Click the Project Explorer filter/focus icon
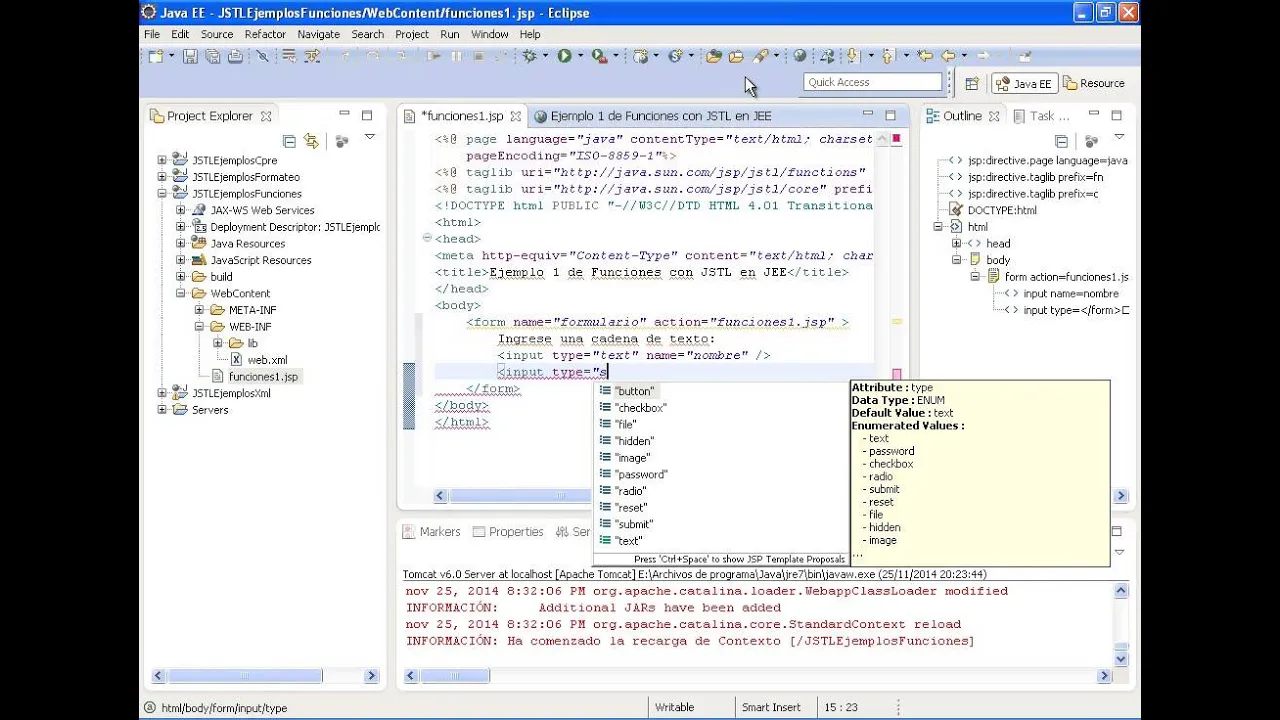 coord(341,141)
